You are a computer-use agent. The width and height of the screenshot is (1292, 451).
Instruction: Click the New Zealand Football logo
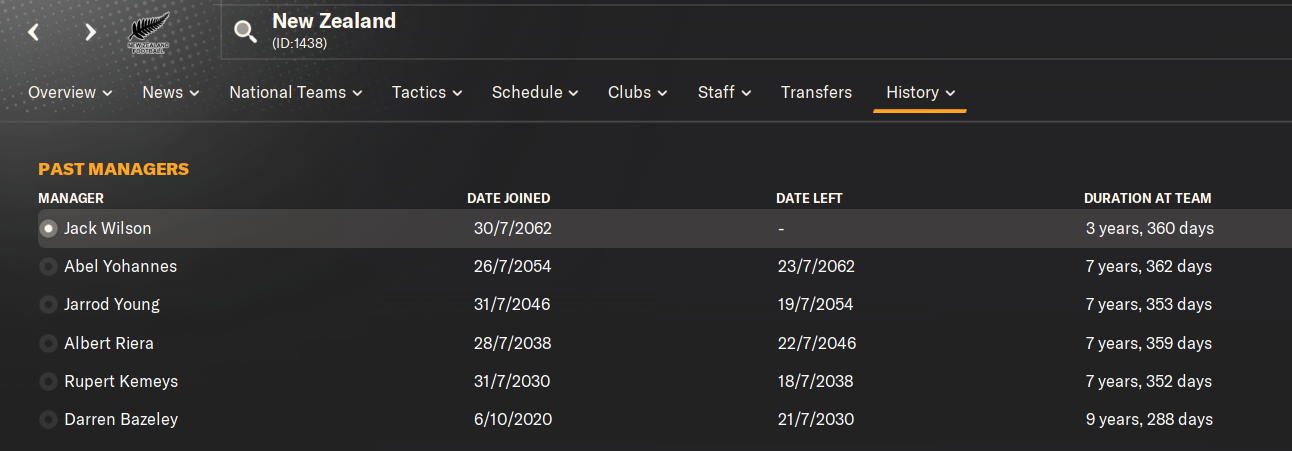(149, 33)
